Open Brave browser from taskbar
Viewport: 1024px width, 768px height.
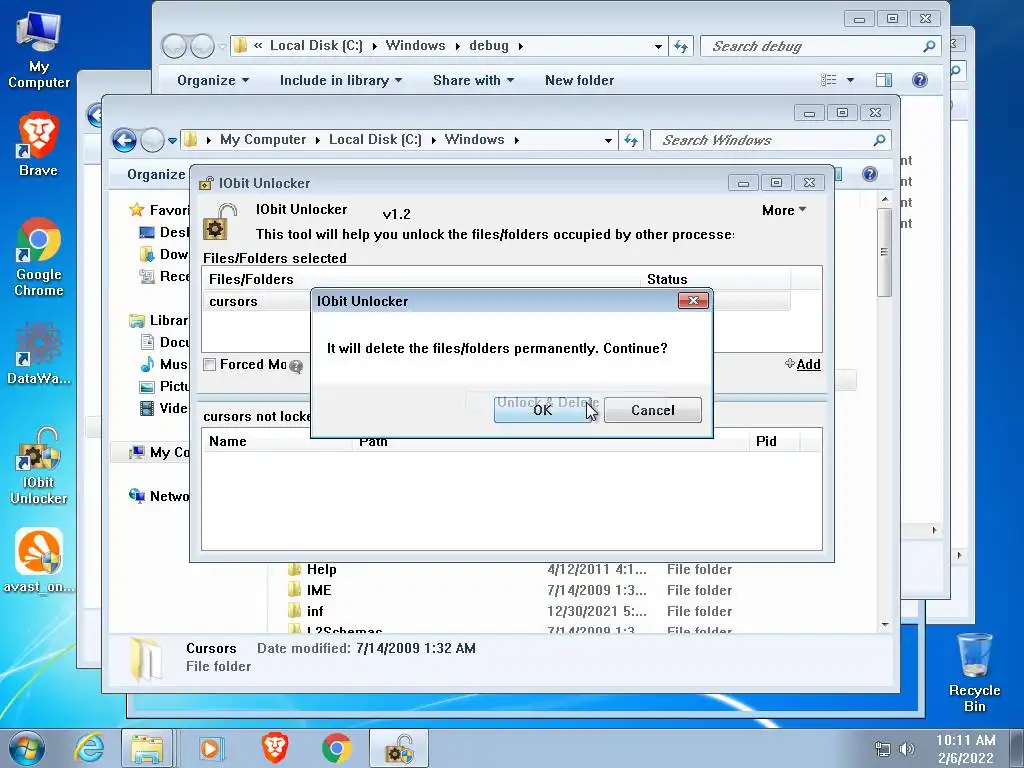274,748
